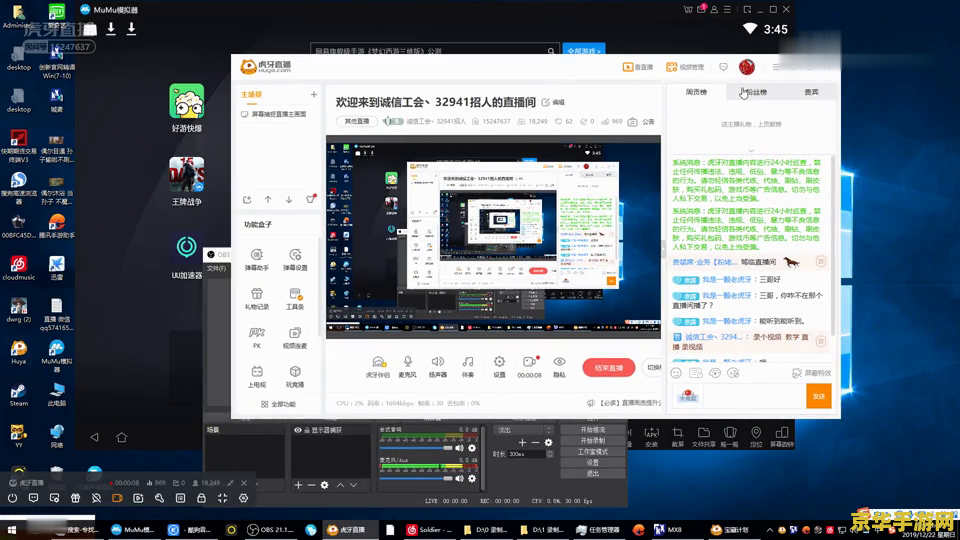This screenshot has height=540, width=960.
Task: Expand the 全部功能 all functions list
Action: tap(278, 404)
